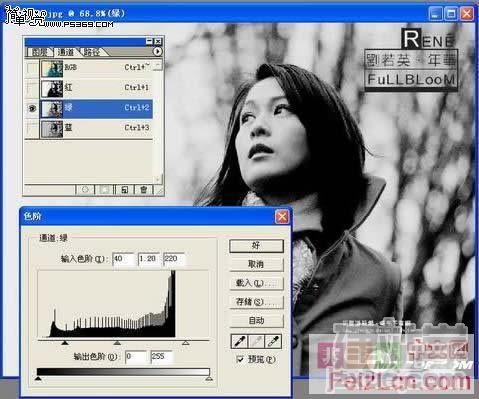Click the input levels gamma field showing 1.20

(148, 259)
